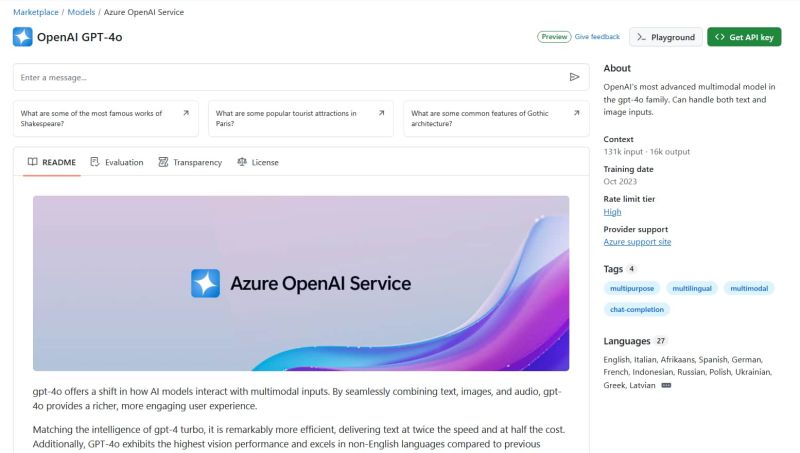This screenshot has height=453, width=800.
Task: Switch to the Transparency tab
Action: (190, 162)
